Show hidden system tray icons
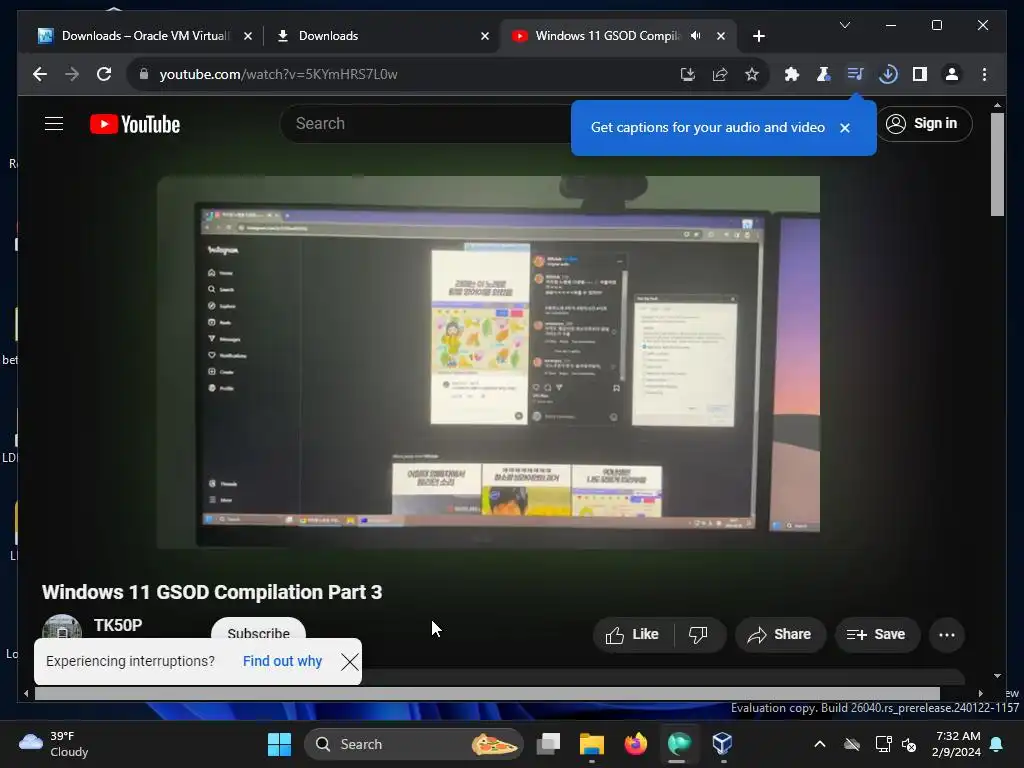 click(x=820, y=744)
